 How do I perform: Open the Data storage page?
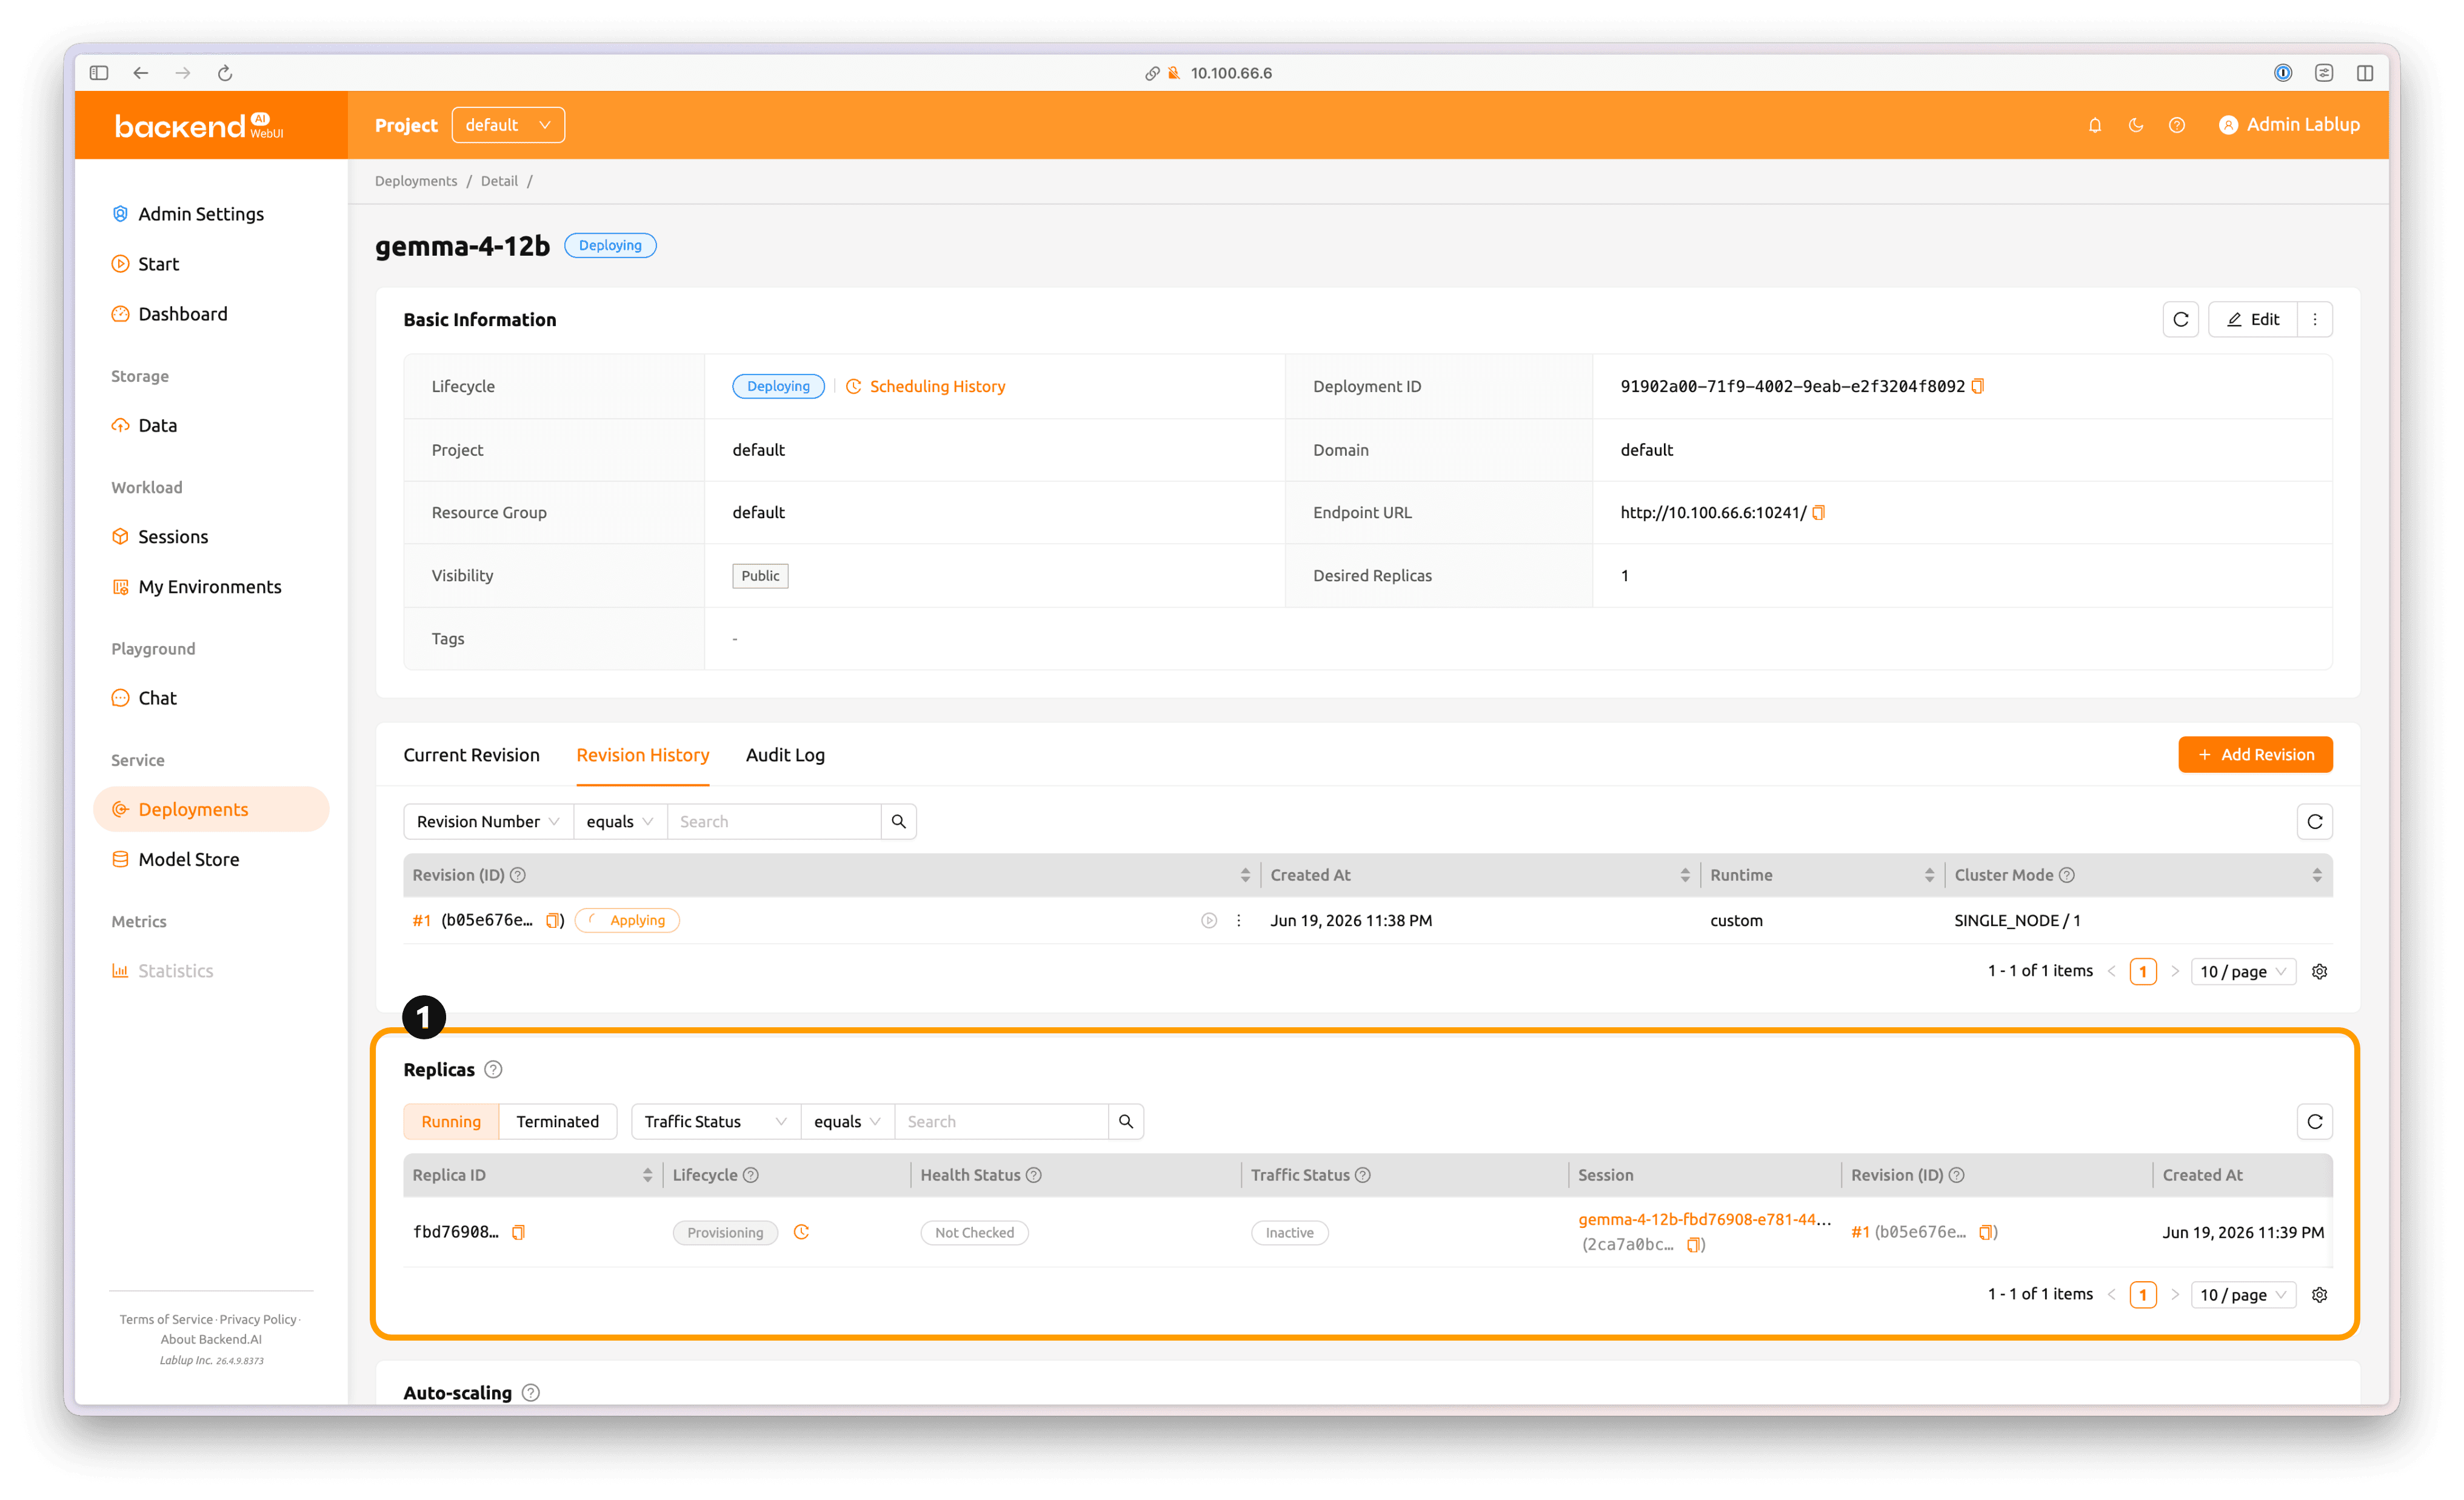(x=157, y=425)
